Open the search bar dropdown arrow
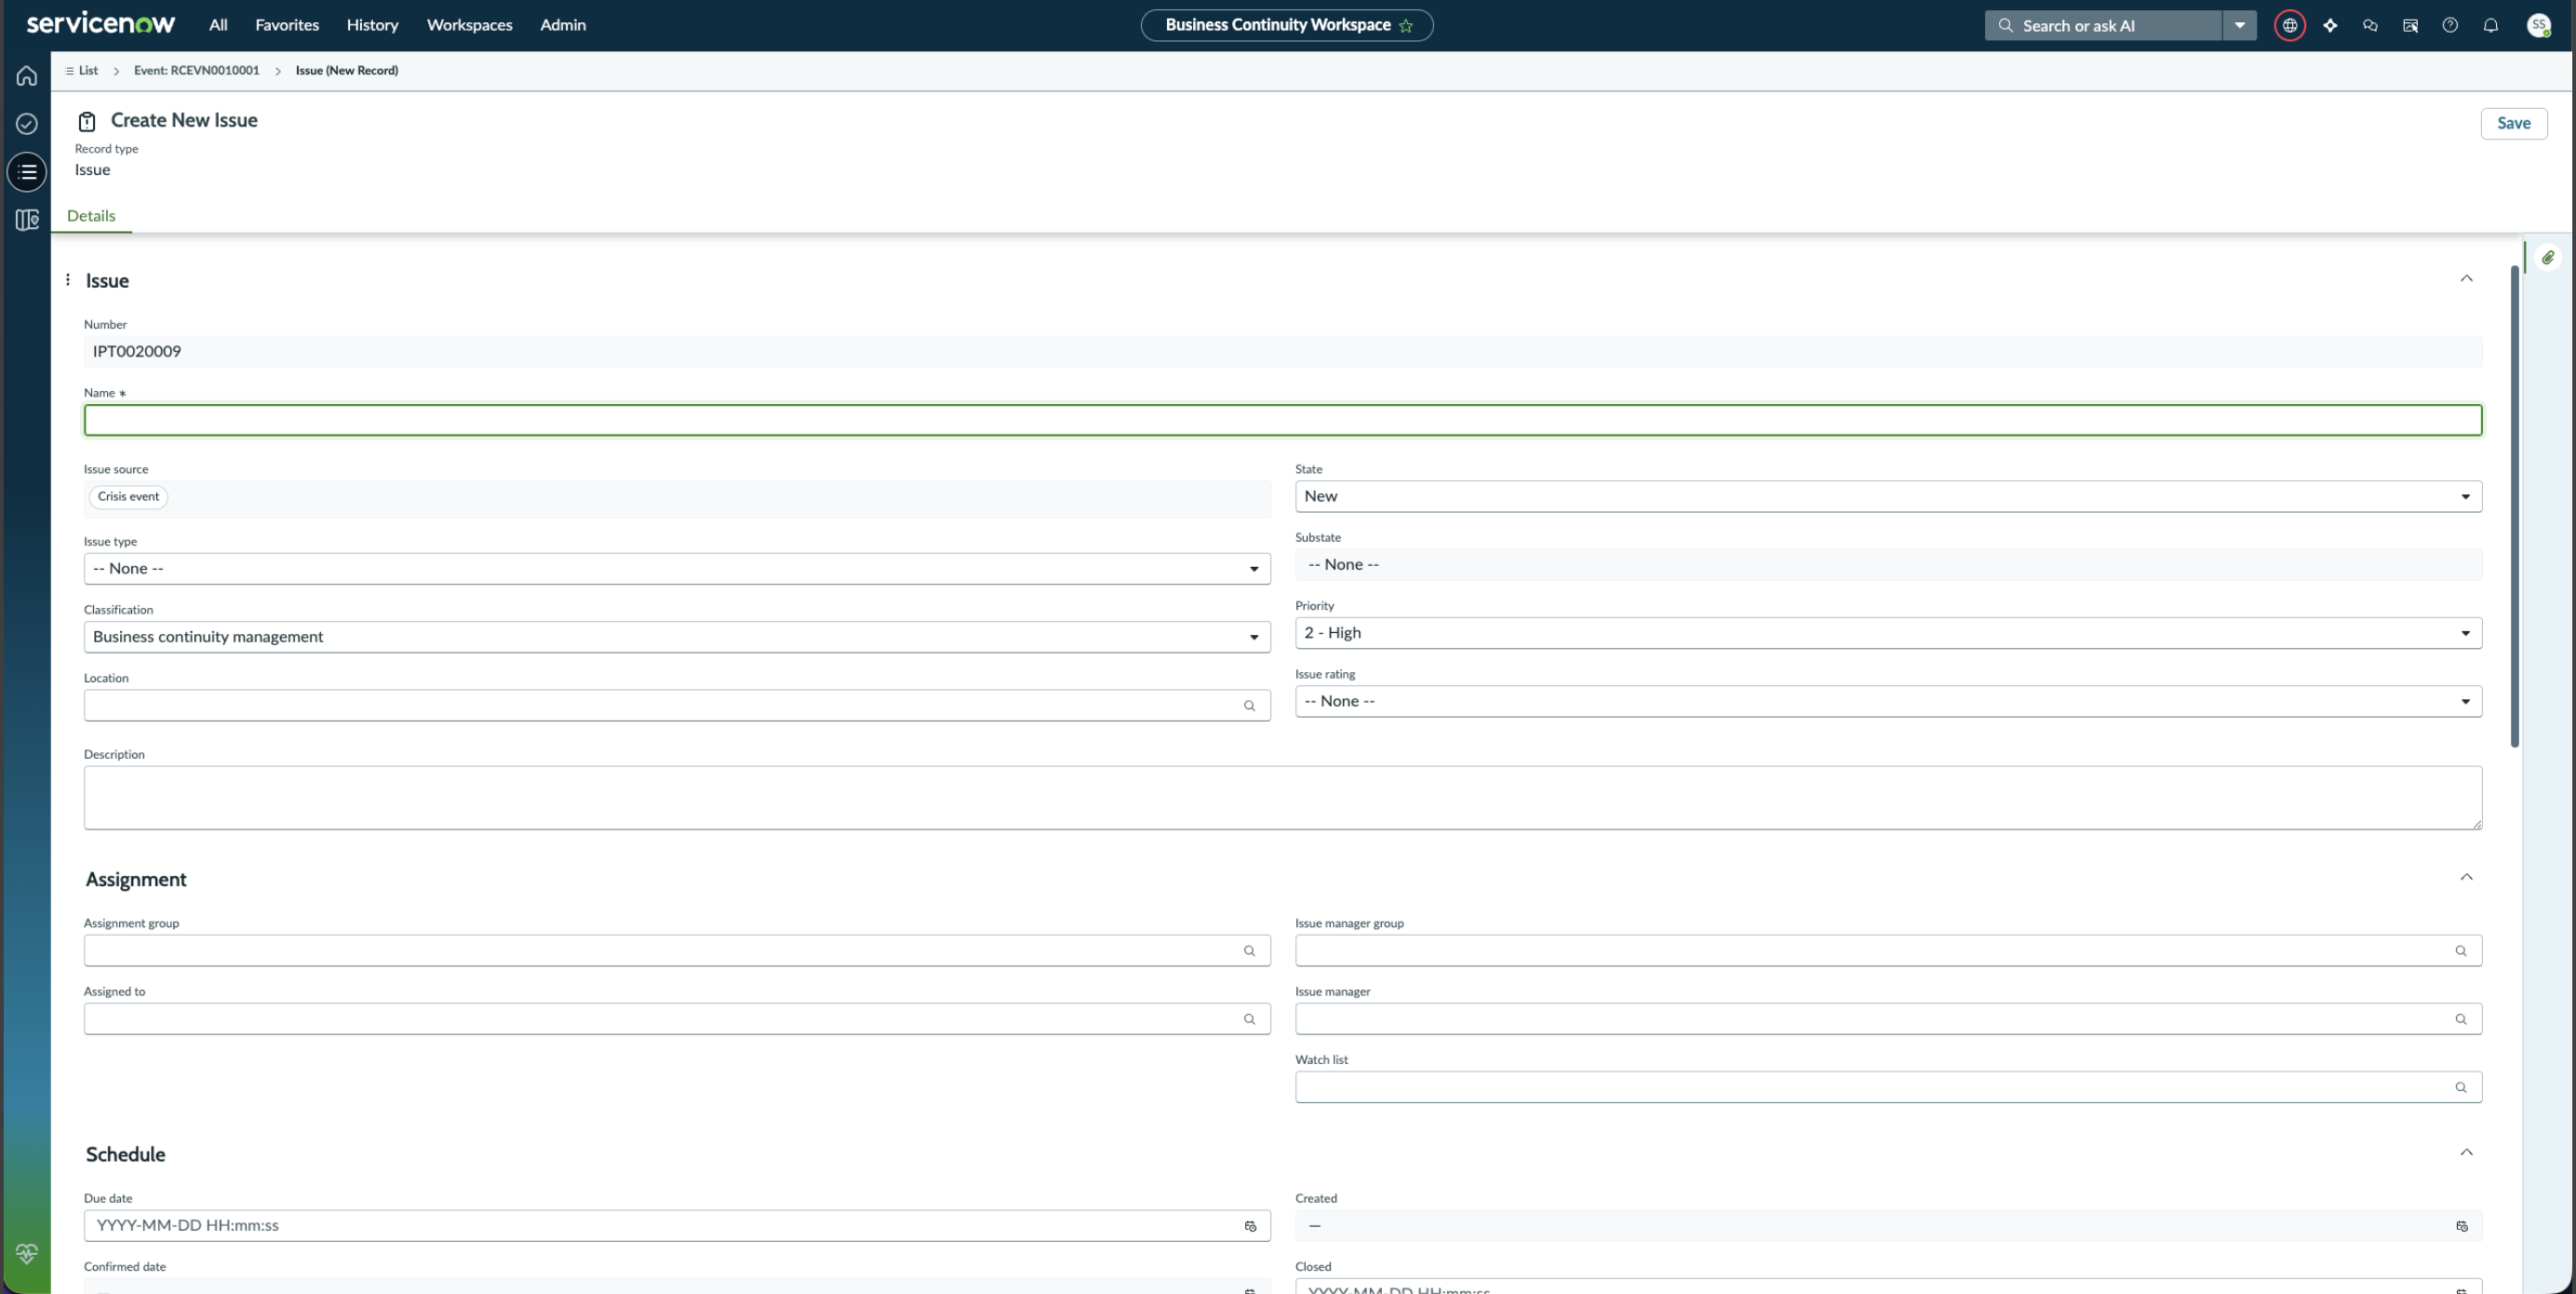The width and height of the screenshot is (2576, 1294). (2240, 26)
